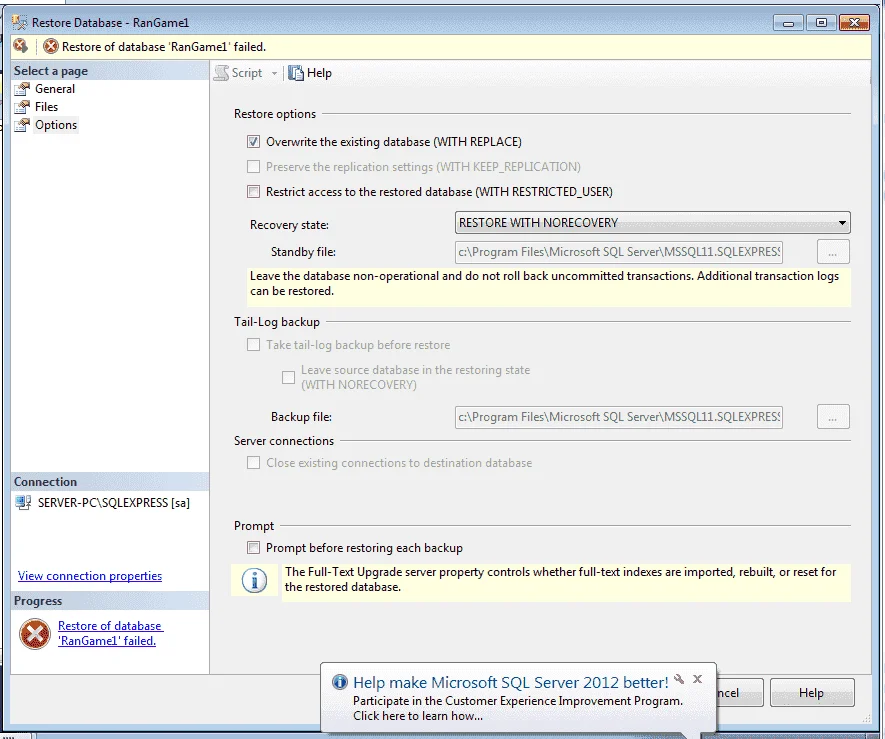Image resolution: width=885 pixels, height=739 pixels.
Task: Click the Progress error icon
Action: click(x=35, y=633)
